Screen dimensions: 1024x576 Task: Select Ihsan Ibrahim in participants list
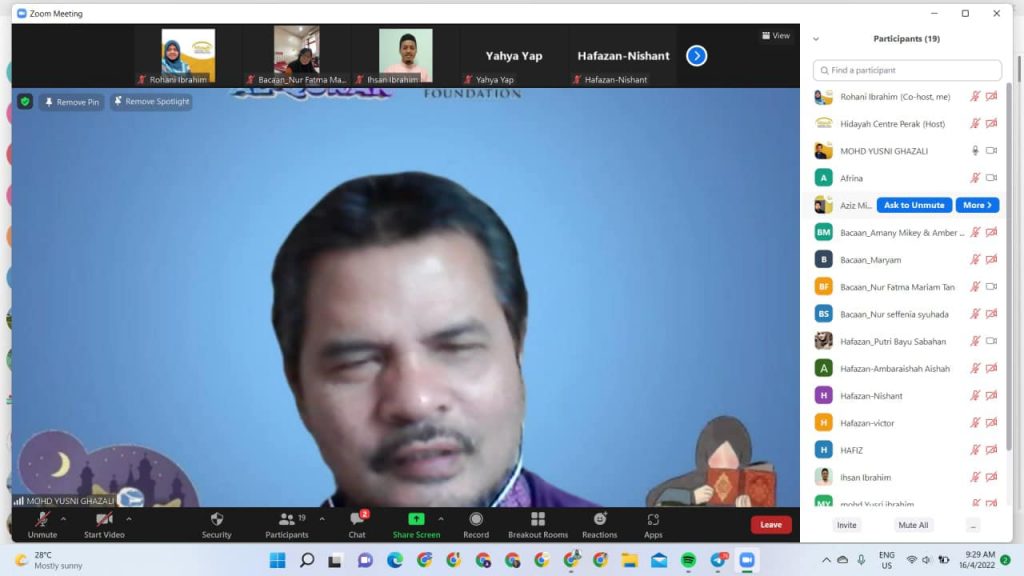[906, 477]
